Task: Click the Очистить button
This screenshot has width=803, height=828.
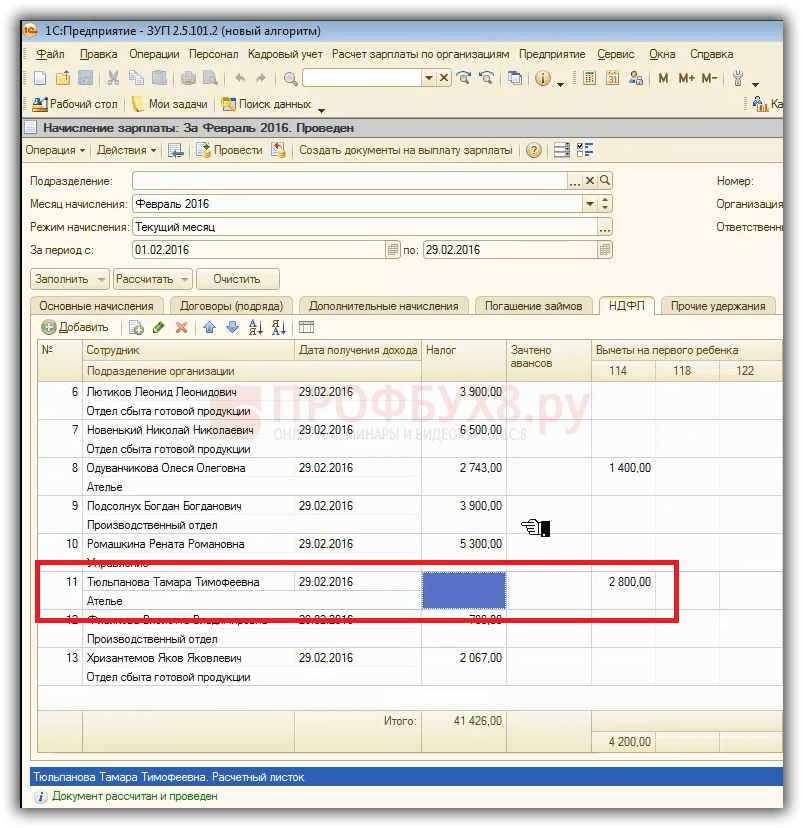Action: tap(237, 279)
